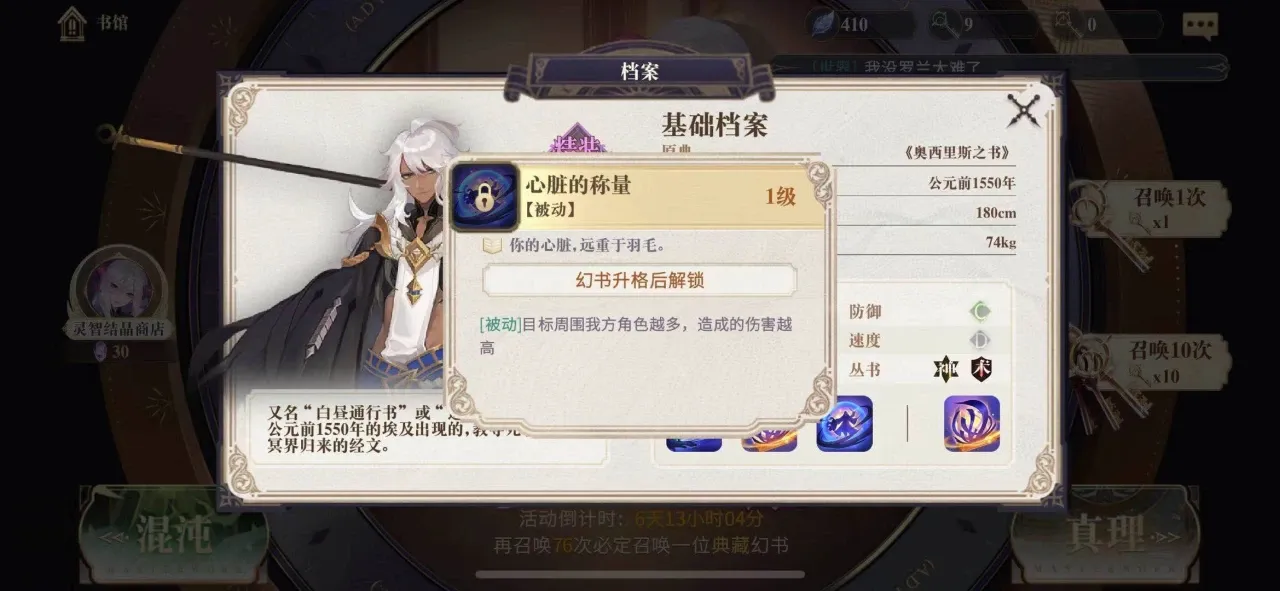Click the 术 series badge icon

[981, 369]
